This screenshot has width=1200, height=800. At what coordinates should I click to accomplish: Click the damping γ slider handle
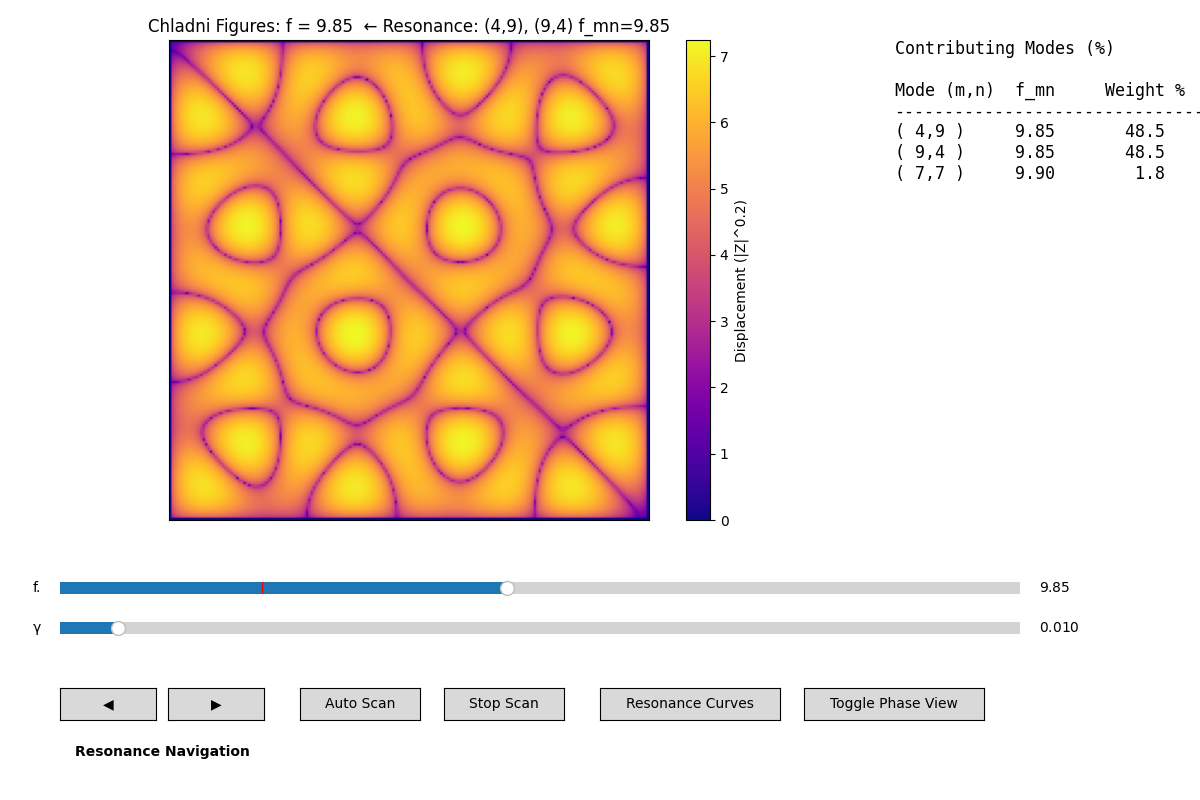pos(118,628)
